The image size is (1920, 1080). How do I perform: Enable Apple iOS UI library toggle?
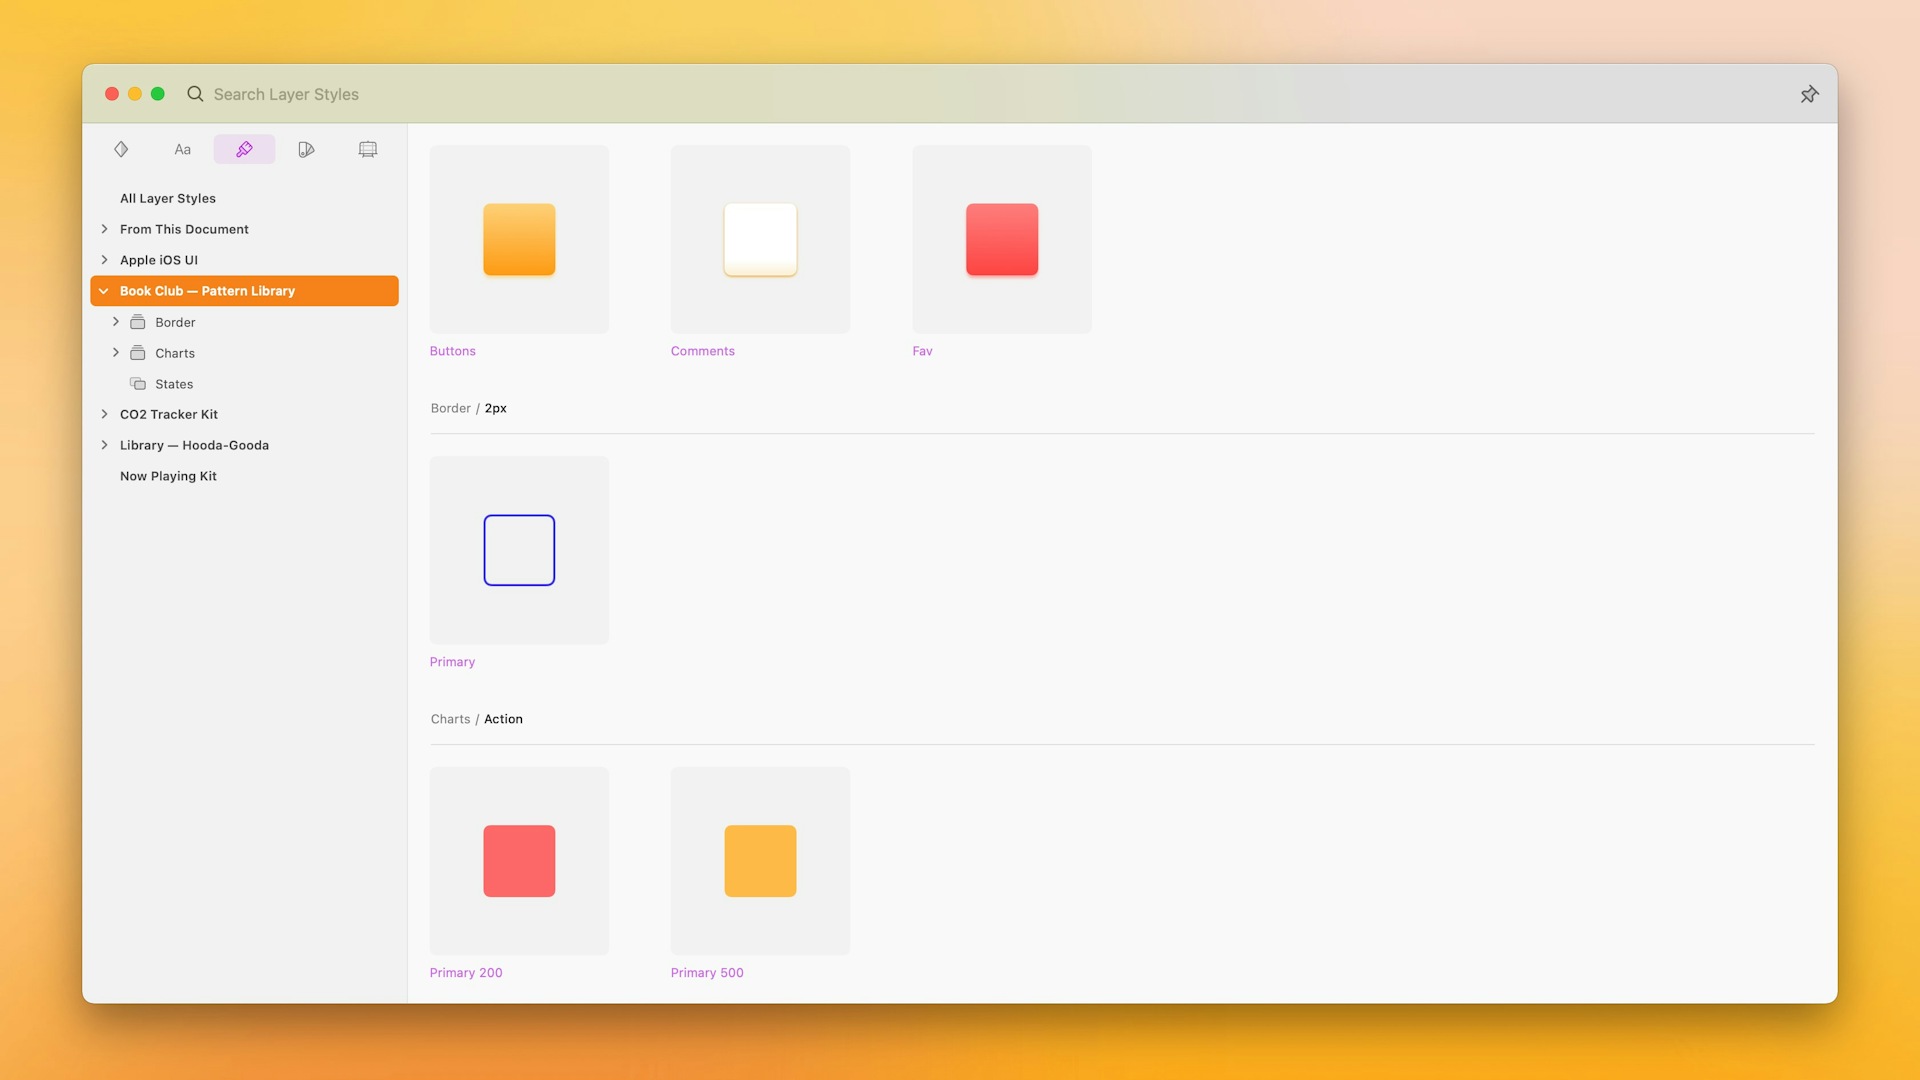(103, 260)
